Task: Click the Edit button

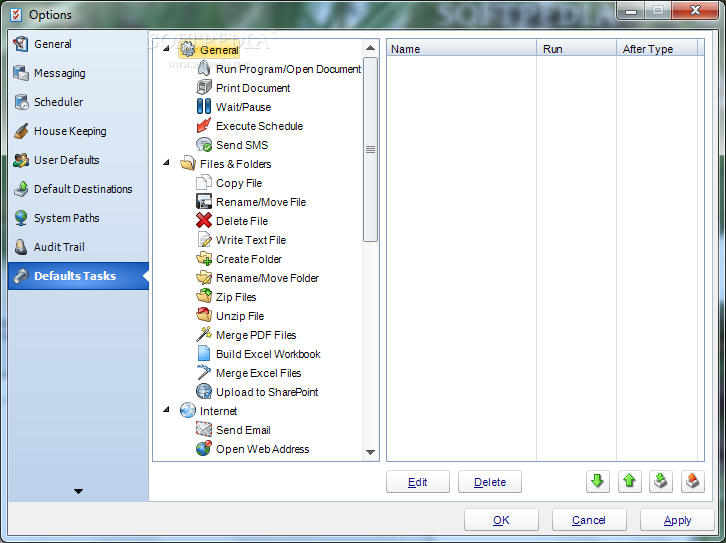Action: (x=418, y=482)
